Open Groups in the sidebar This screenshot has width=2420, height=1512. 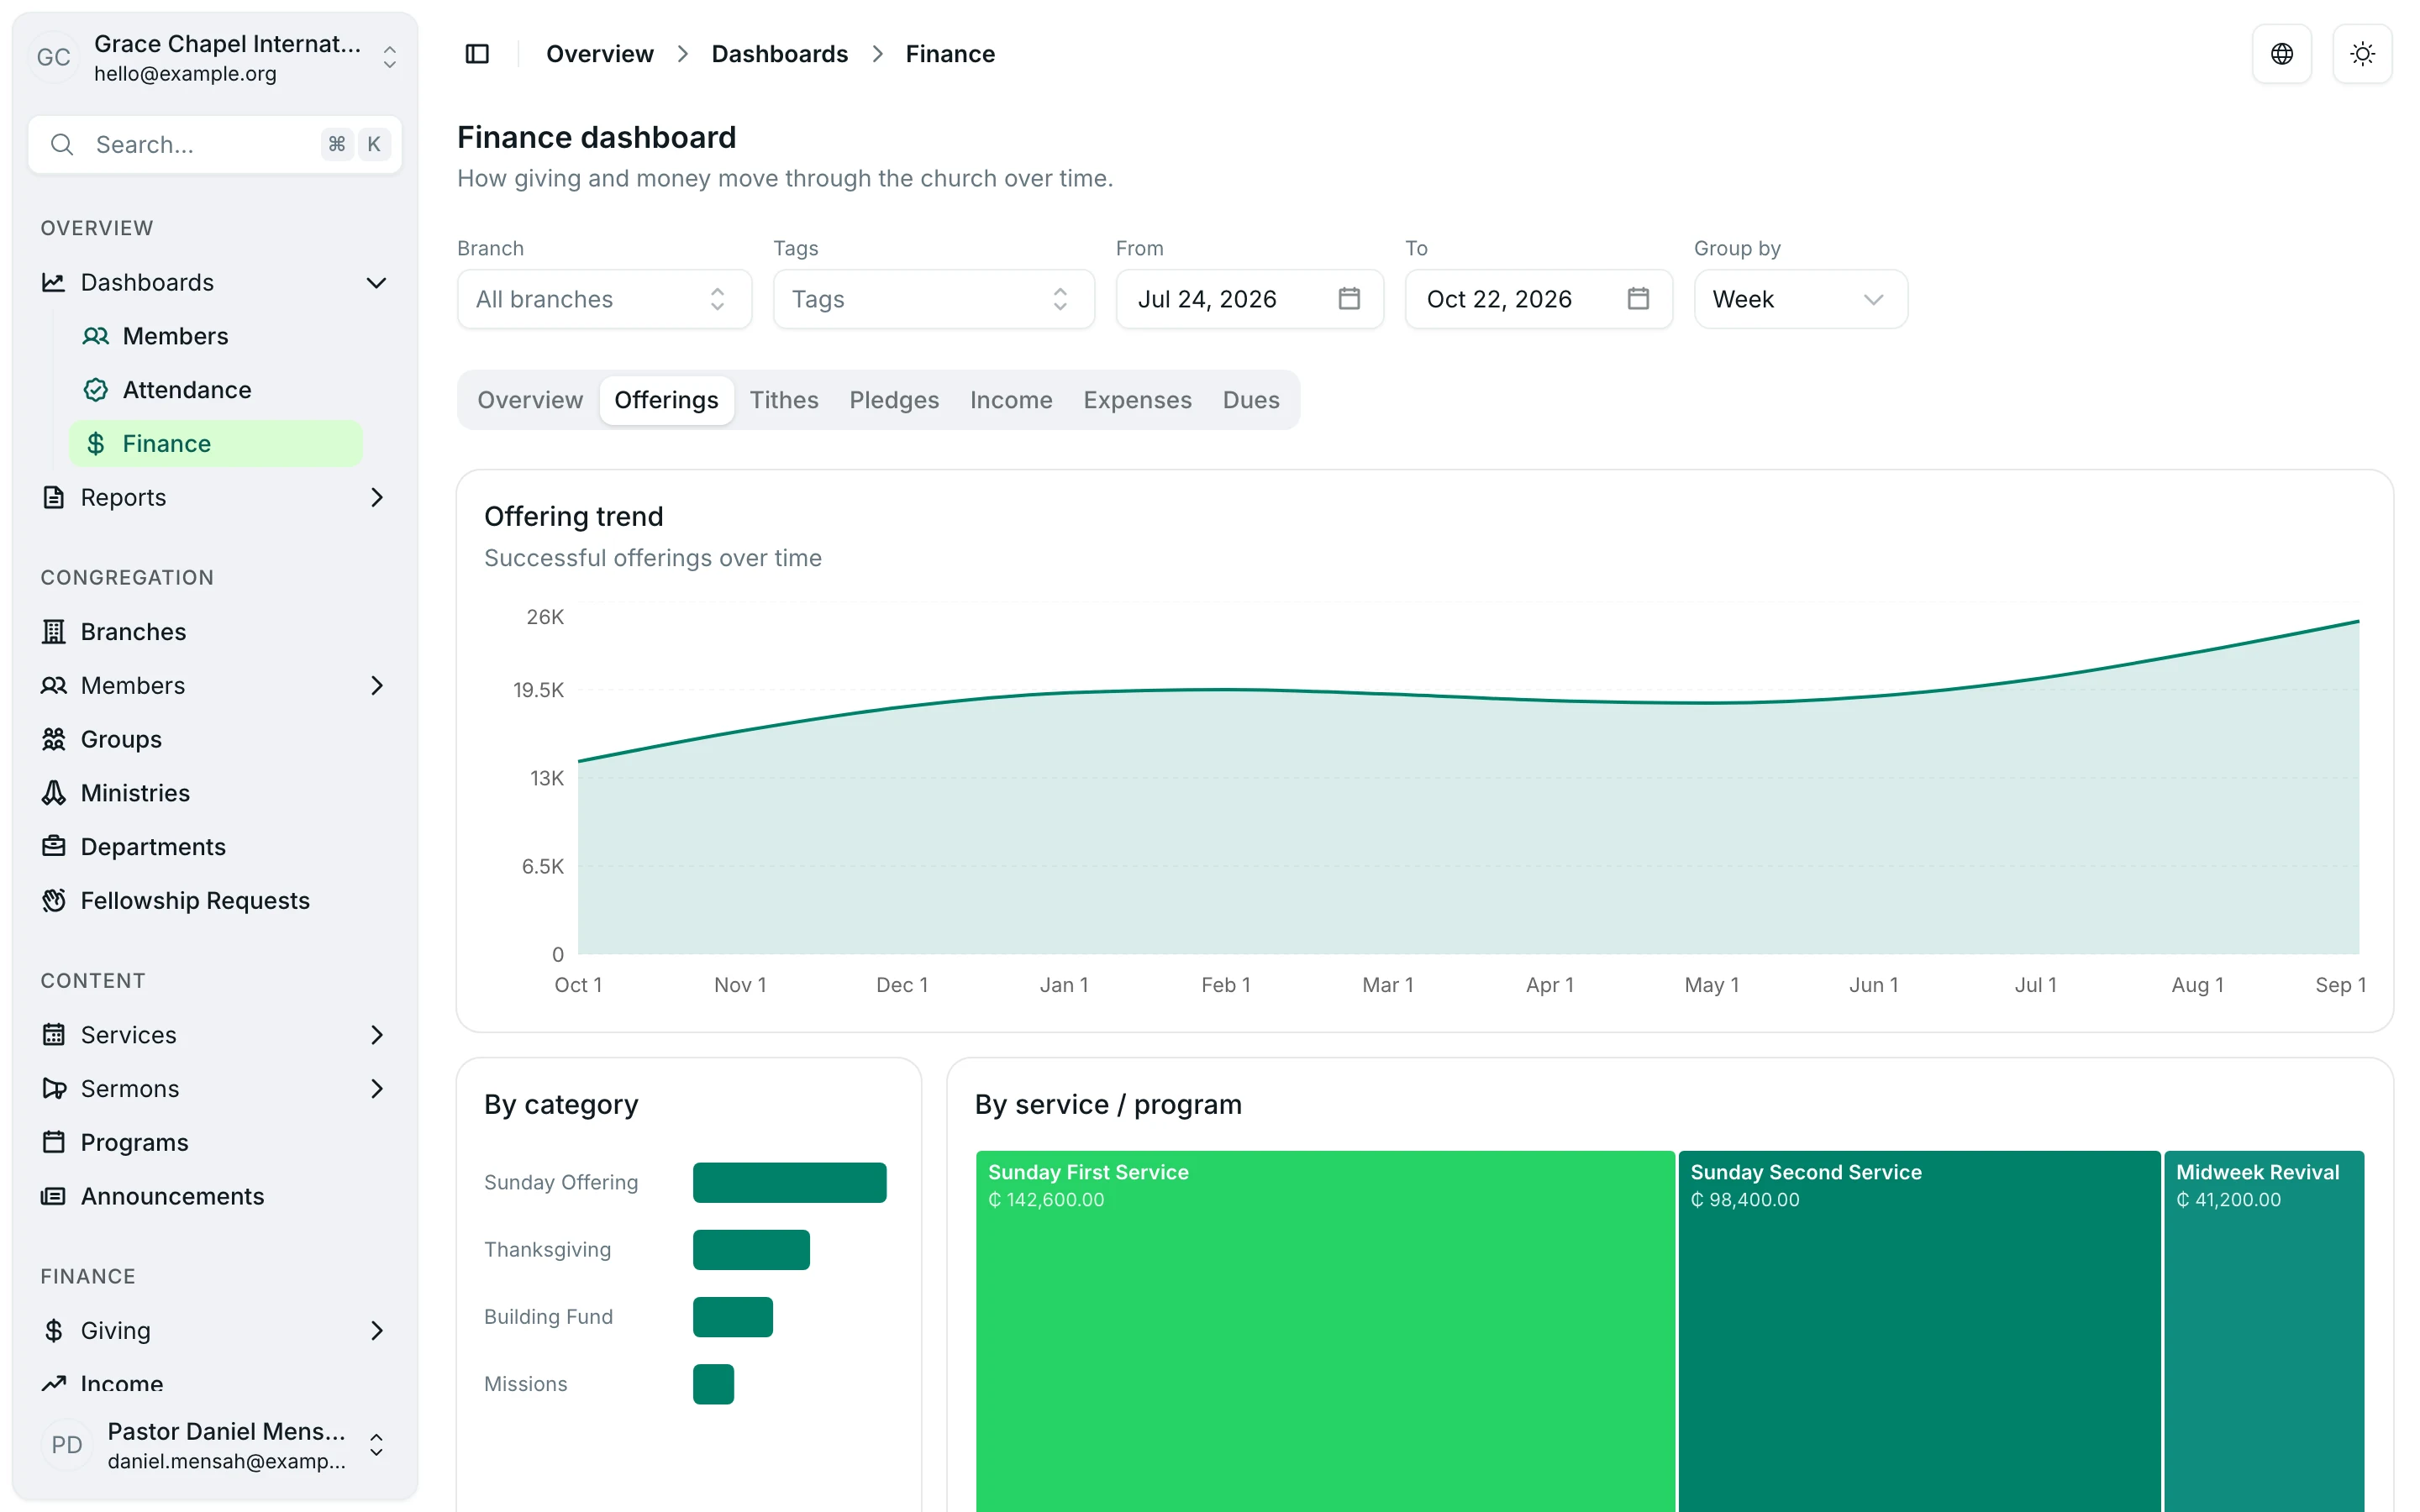pyautogui.click(x=214, y=739)
